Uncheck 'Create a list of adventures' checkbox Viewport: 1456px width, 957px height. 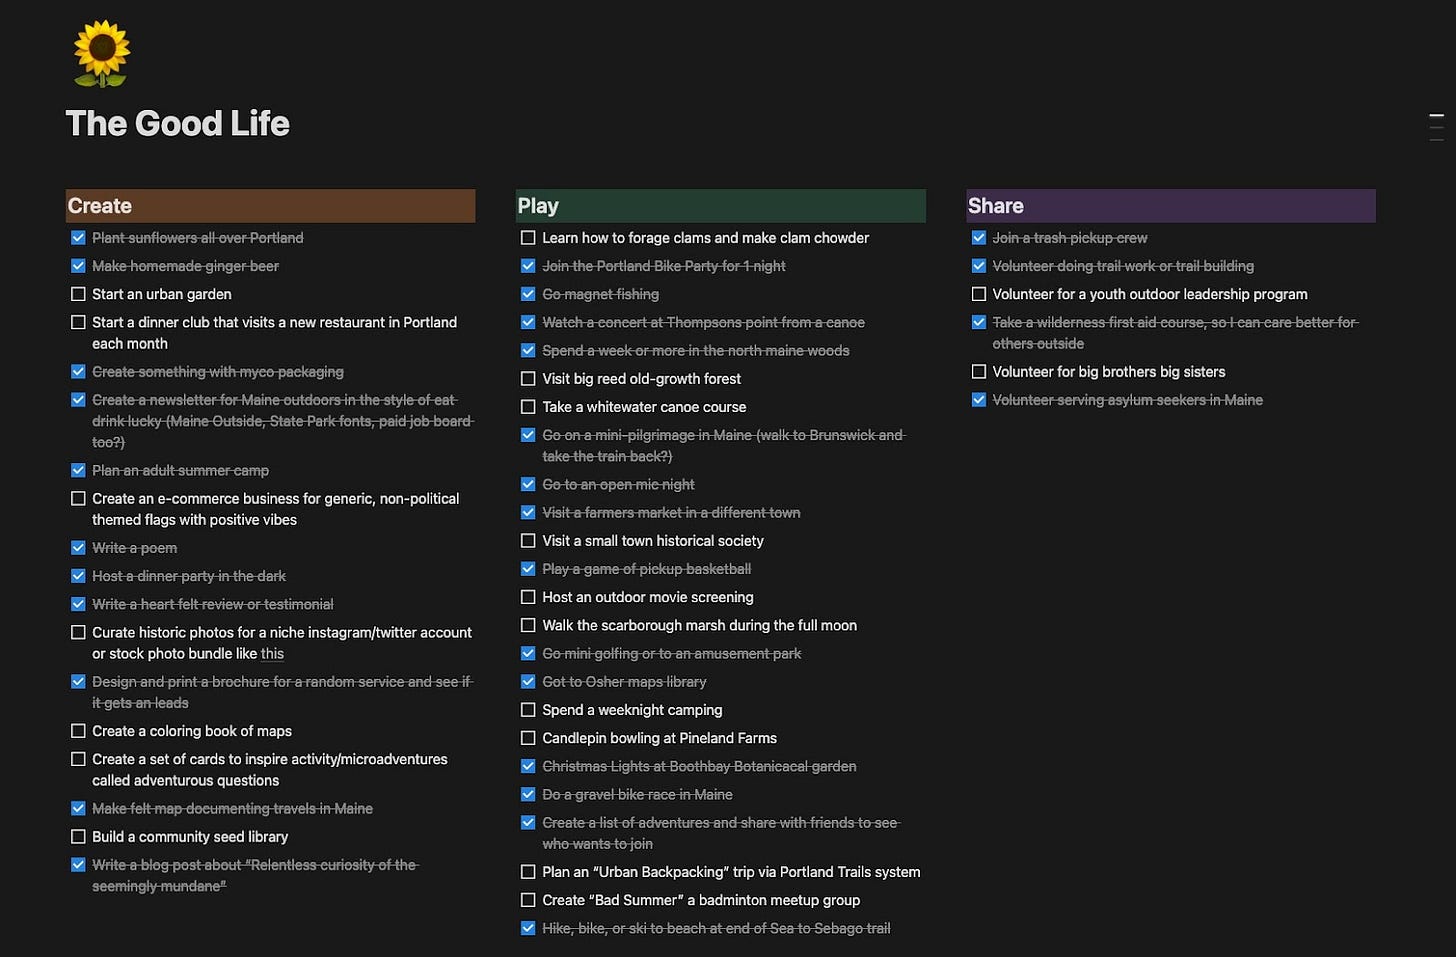pos(528,822)
